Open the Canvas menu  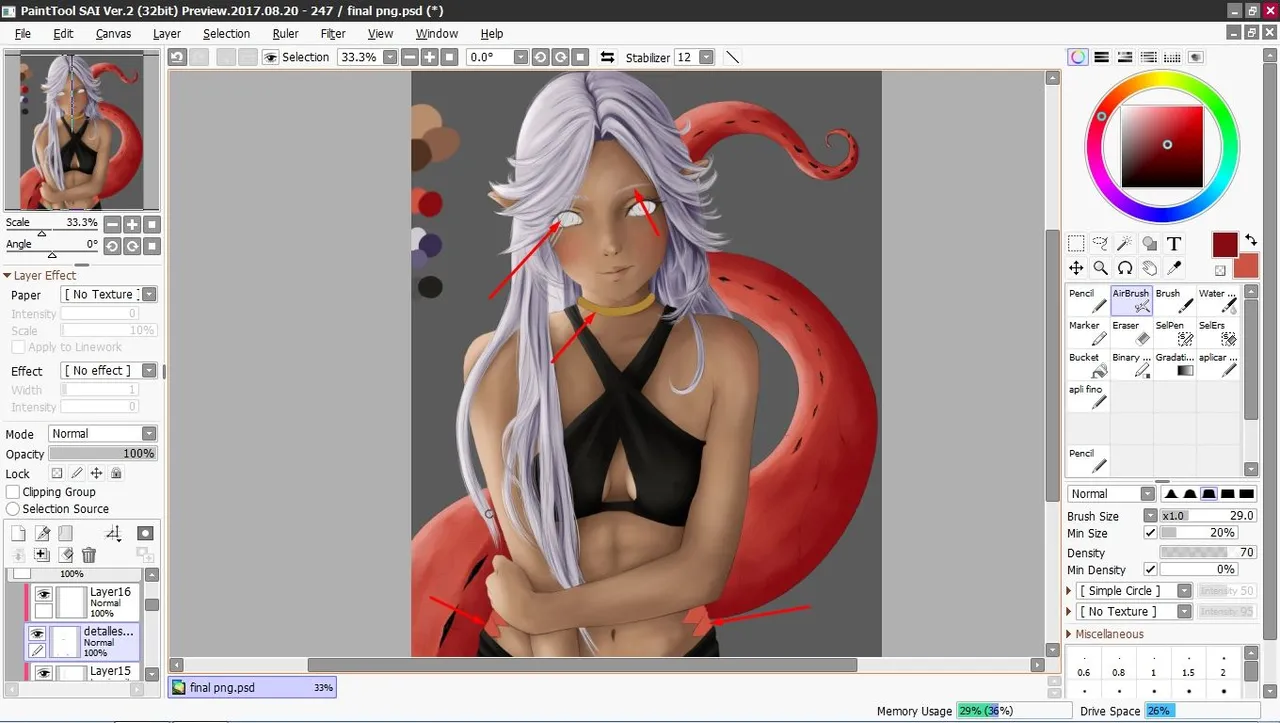[113, 34]
